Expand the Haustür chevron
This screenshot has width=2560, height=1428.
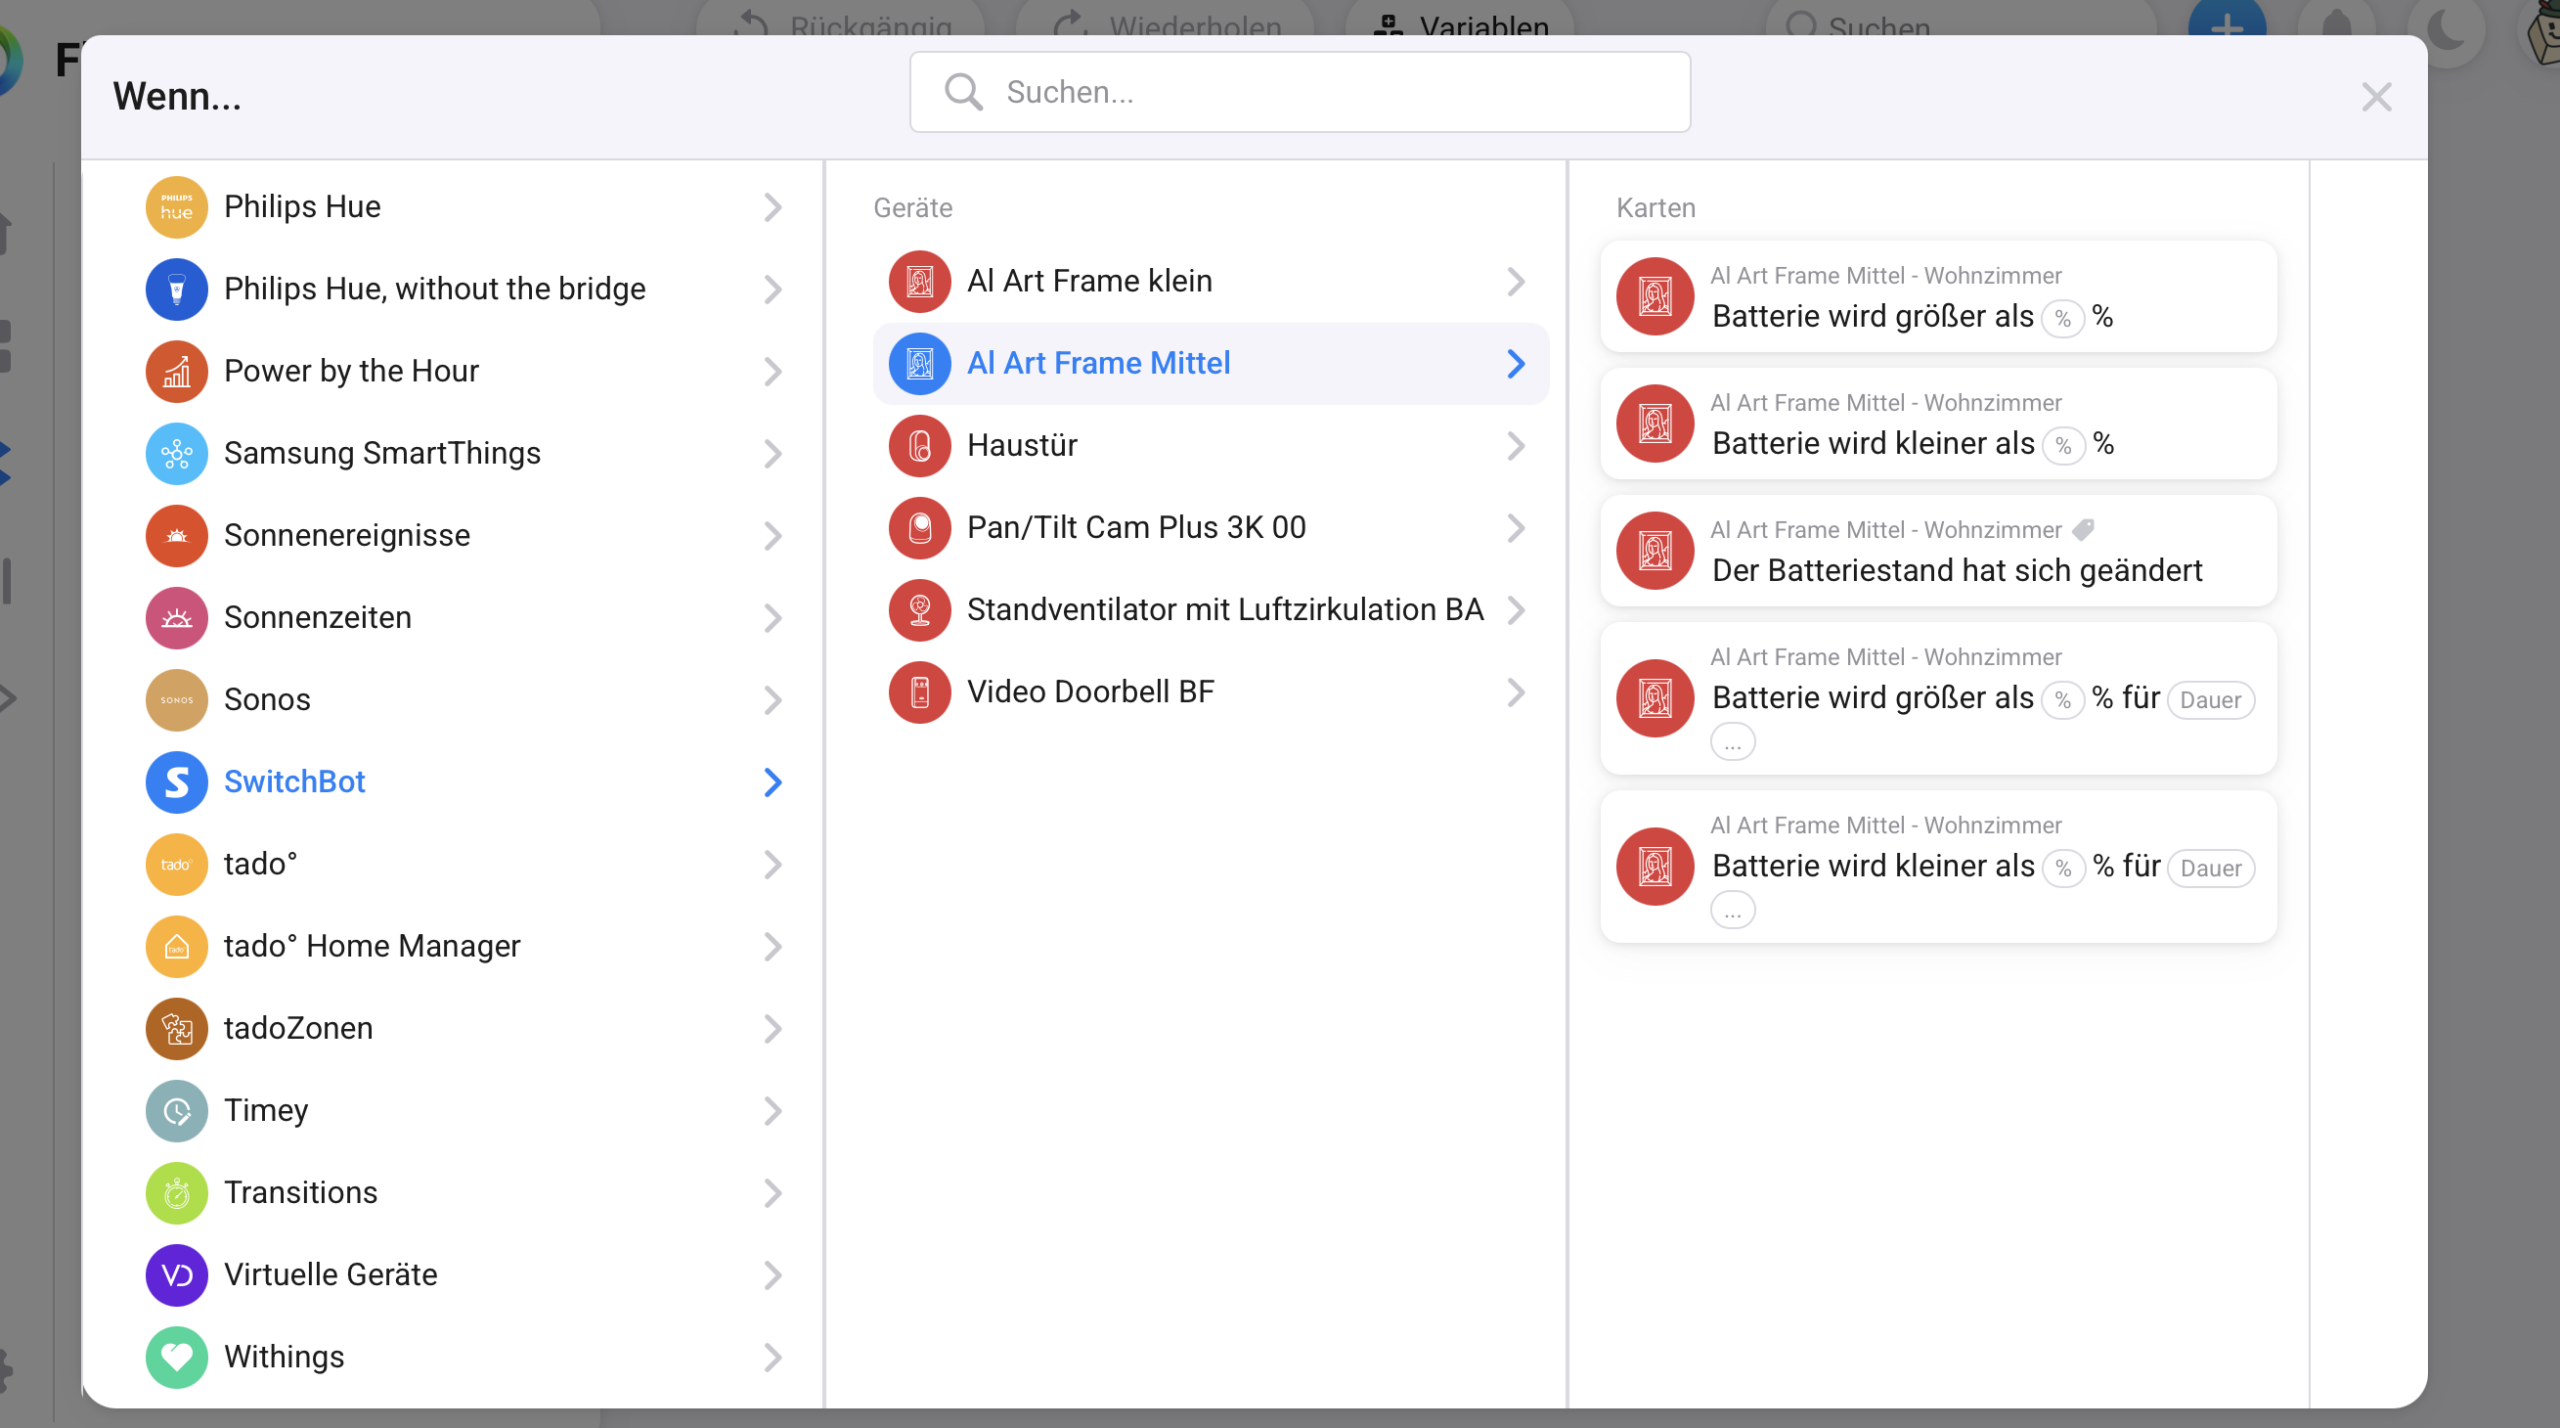(x=1516, y=445)
